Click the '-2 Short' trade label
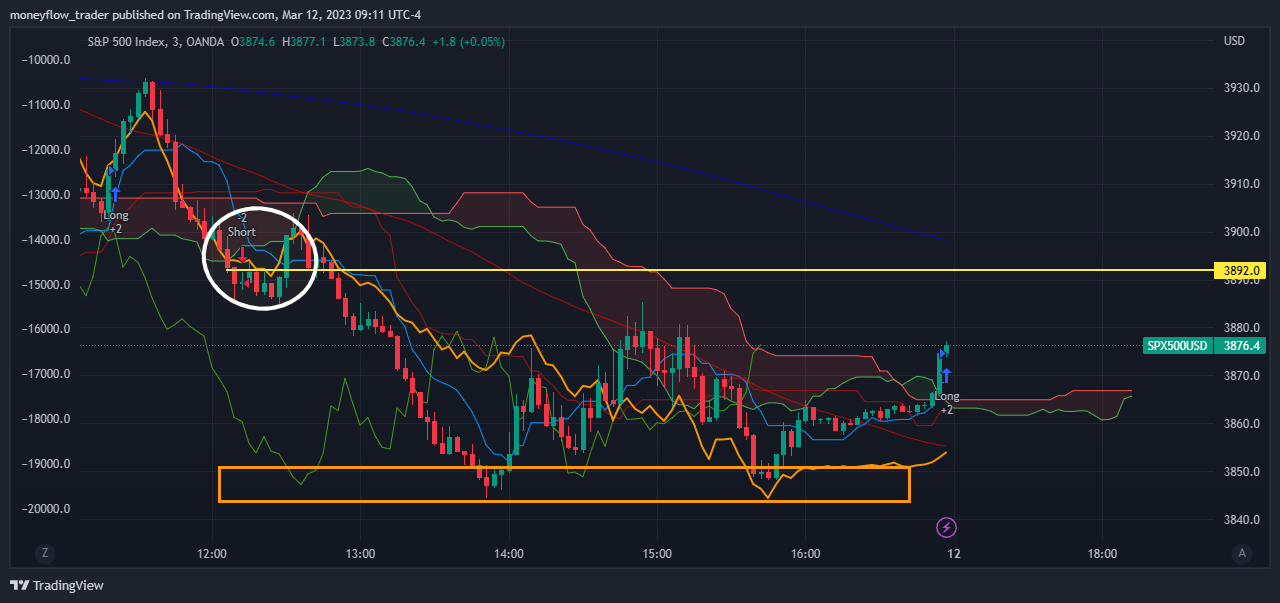1280x603 pixels. 241,224
